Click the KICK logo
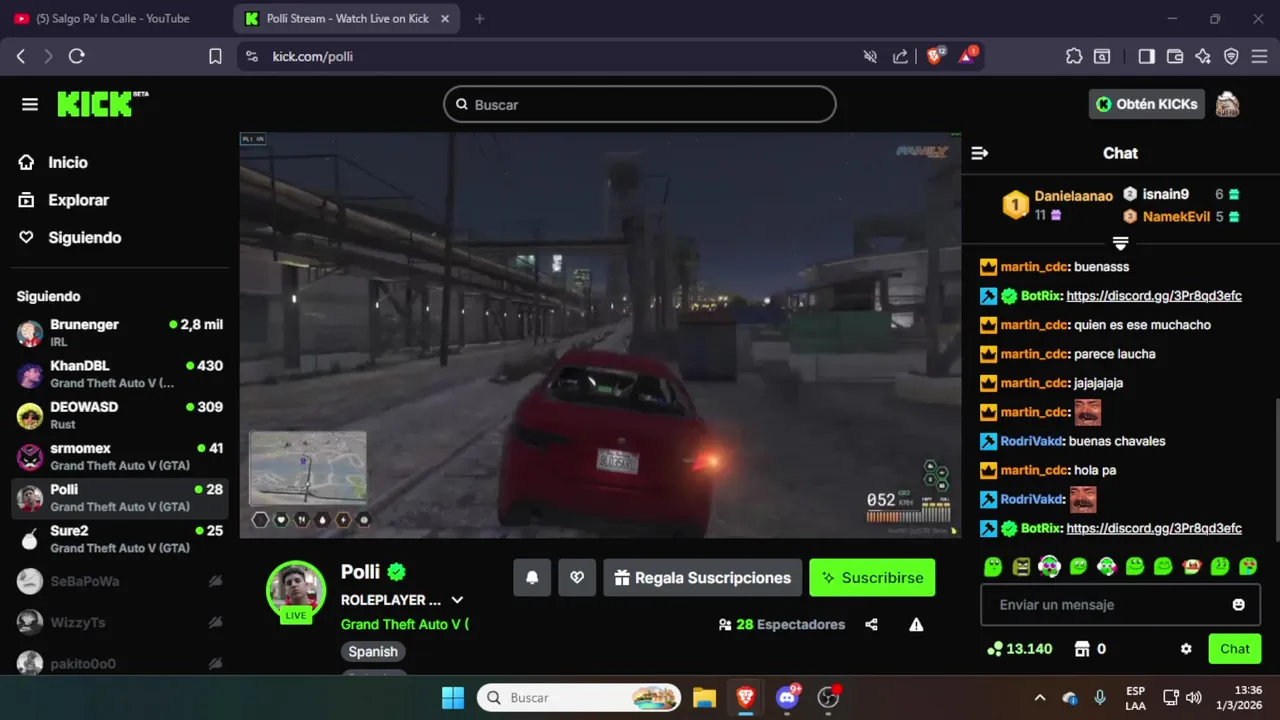Viewport: 1280px width, 720px height. tap(101, 104)
